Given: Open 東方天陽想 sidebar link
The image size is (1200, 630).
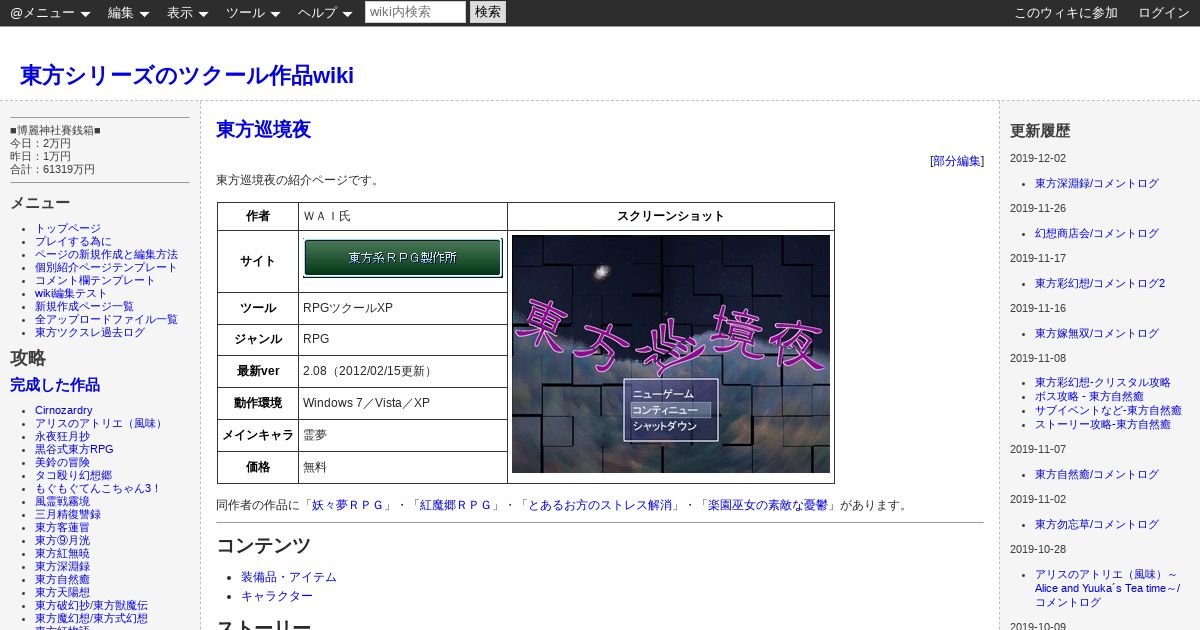Looking at the screenshot, I should [x=62, y=592].
